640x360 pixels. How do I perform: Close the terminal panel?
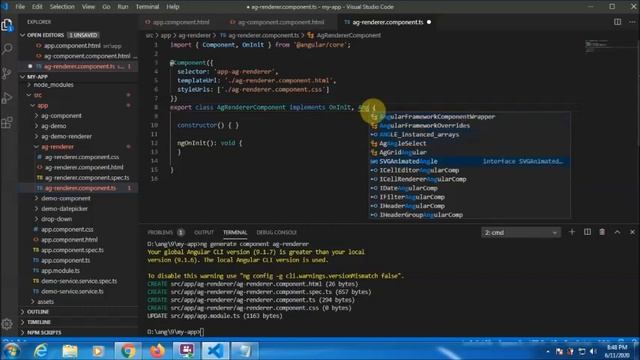(632, 232)
